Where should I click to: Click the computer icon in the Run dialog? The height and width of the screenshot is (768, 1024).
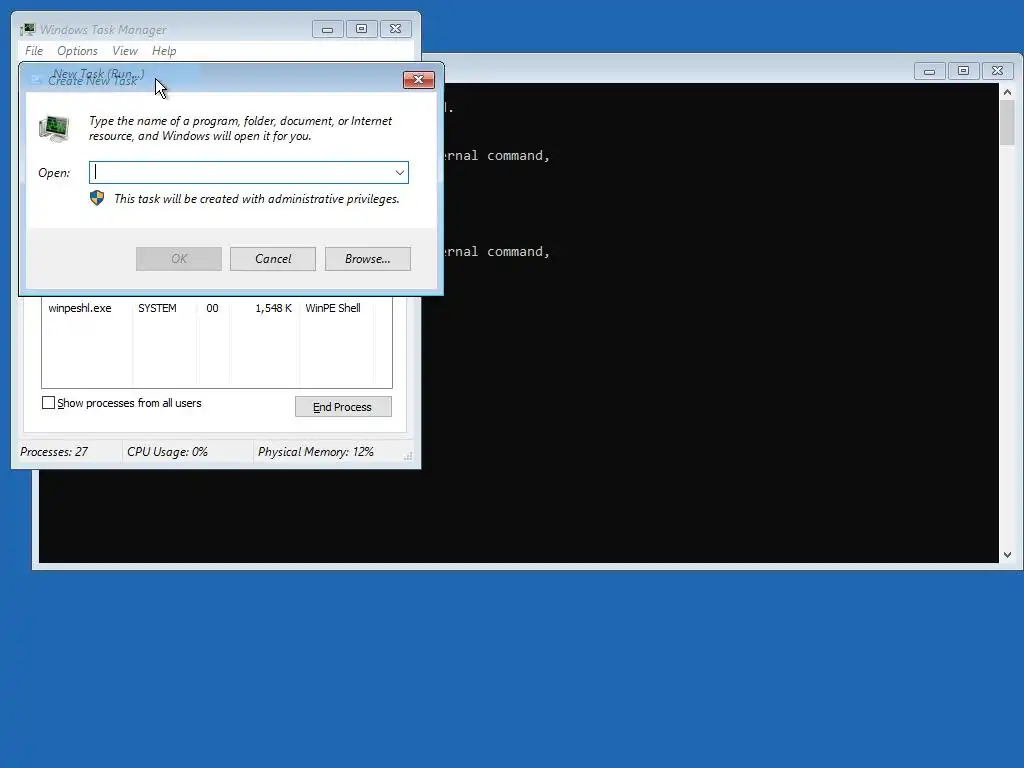click(x=54, y=128)
